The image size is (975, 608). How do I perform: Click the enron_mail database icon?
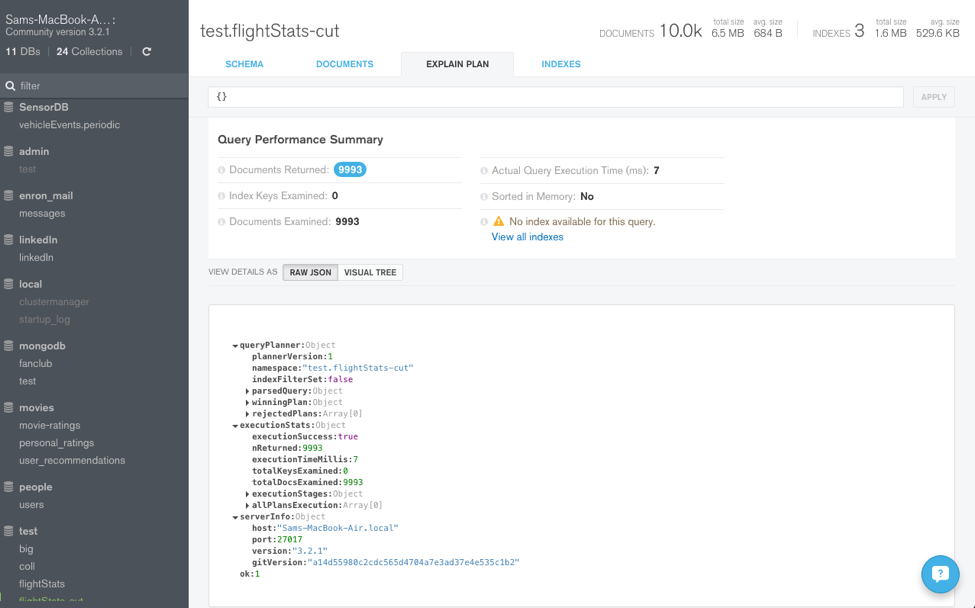(9, 195)
